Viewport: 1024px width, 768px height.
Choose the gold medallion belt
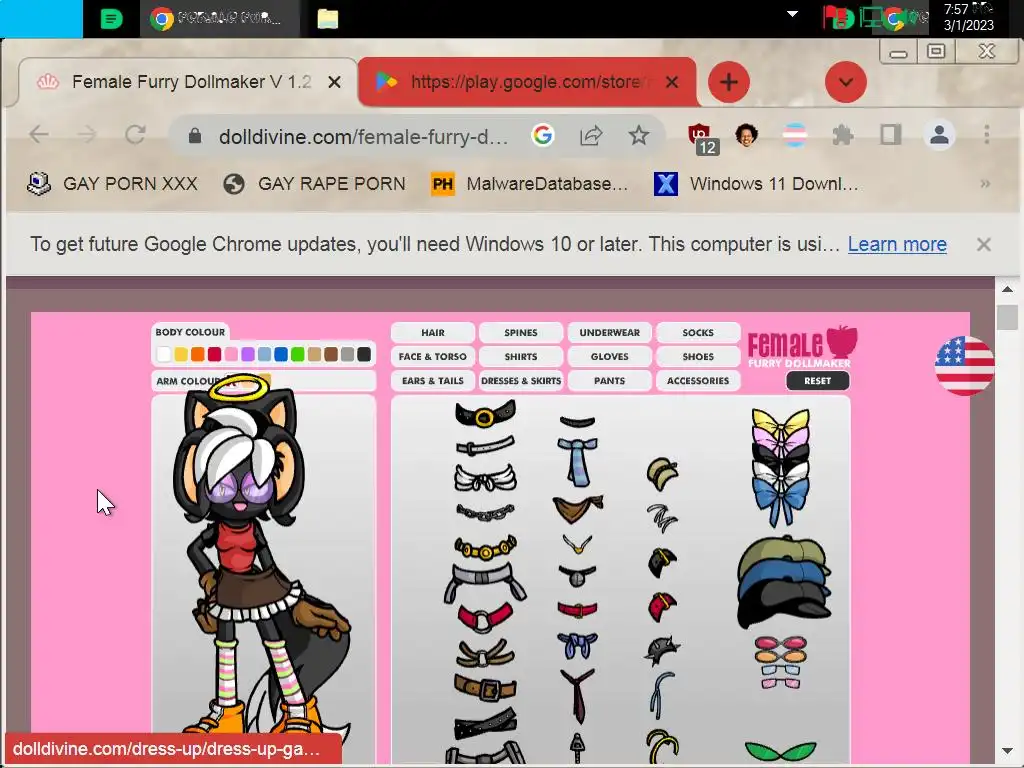pos(485,548)
